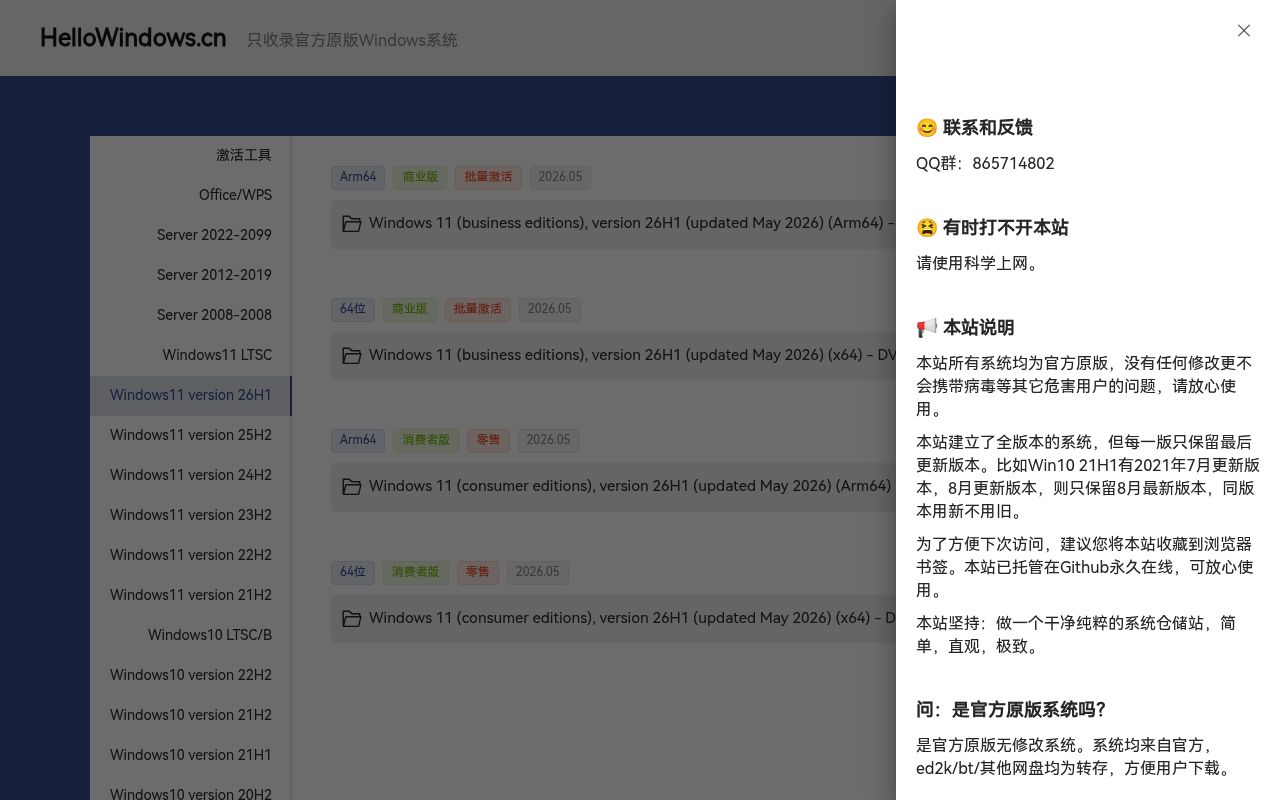
Task: Click the 商业版 tag next to Arm64
Action: pyautogui.click(x=420, y=177)
